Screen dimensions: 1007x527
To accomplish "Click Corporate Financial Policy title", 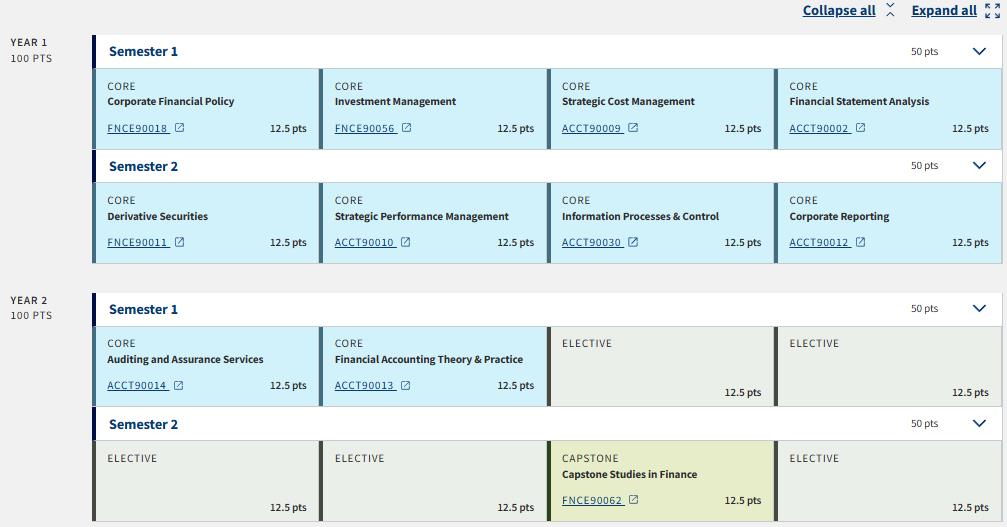I will pyautogui.click(x=171, y=101).
